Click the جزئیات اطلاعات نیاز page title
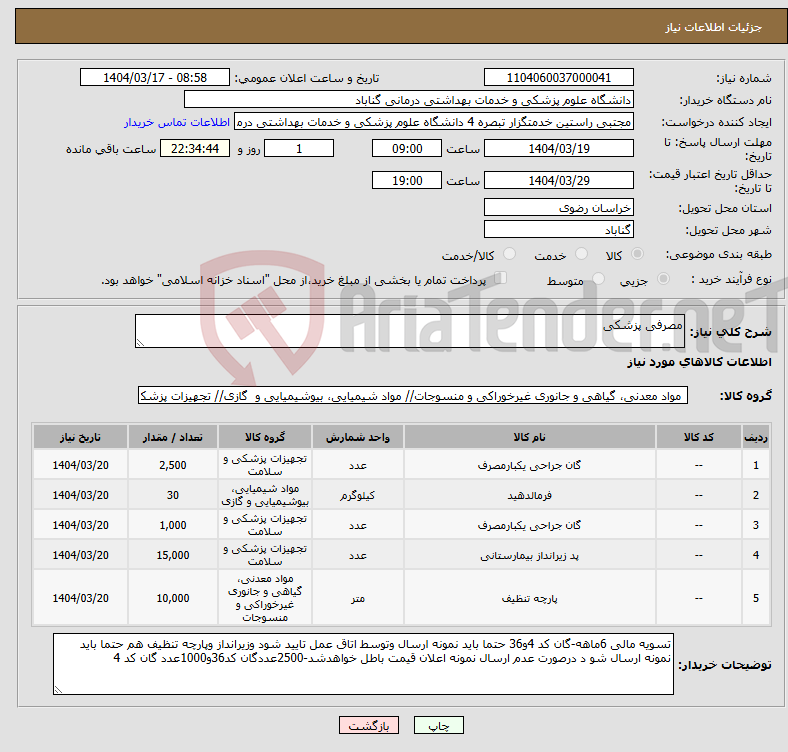The image size is (788, 752). (714, 27)
